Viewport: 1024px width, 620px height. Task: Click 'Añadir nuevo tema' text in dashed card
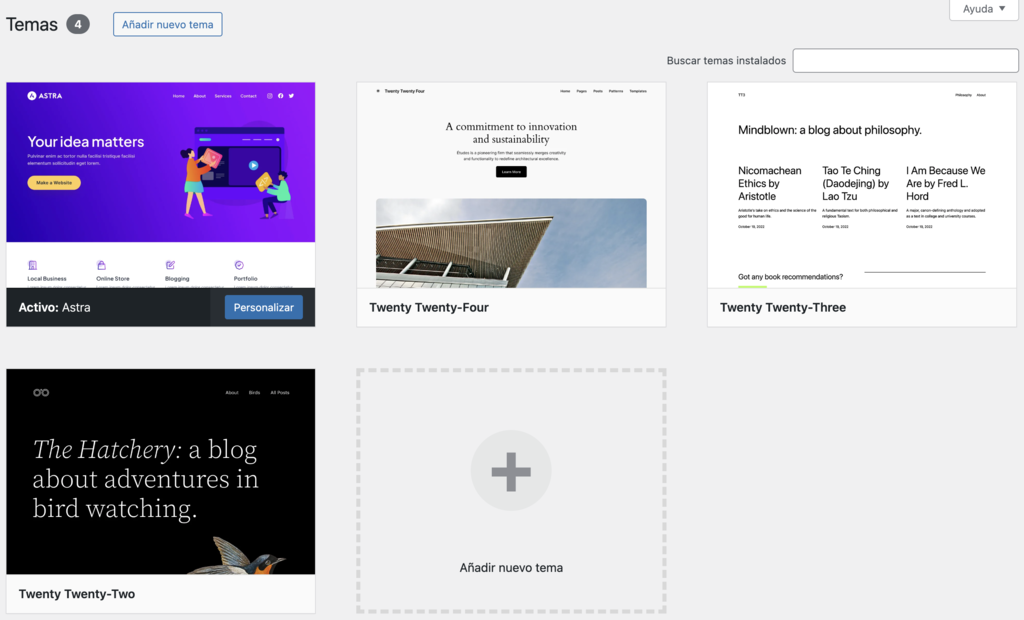(511, 568)
